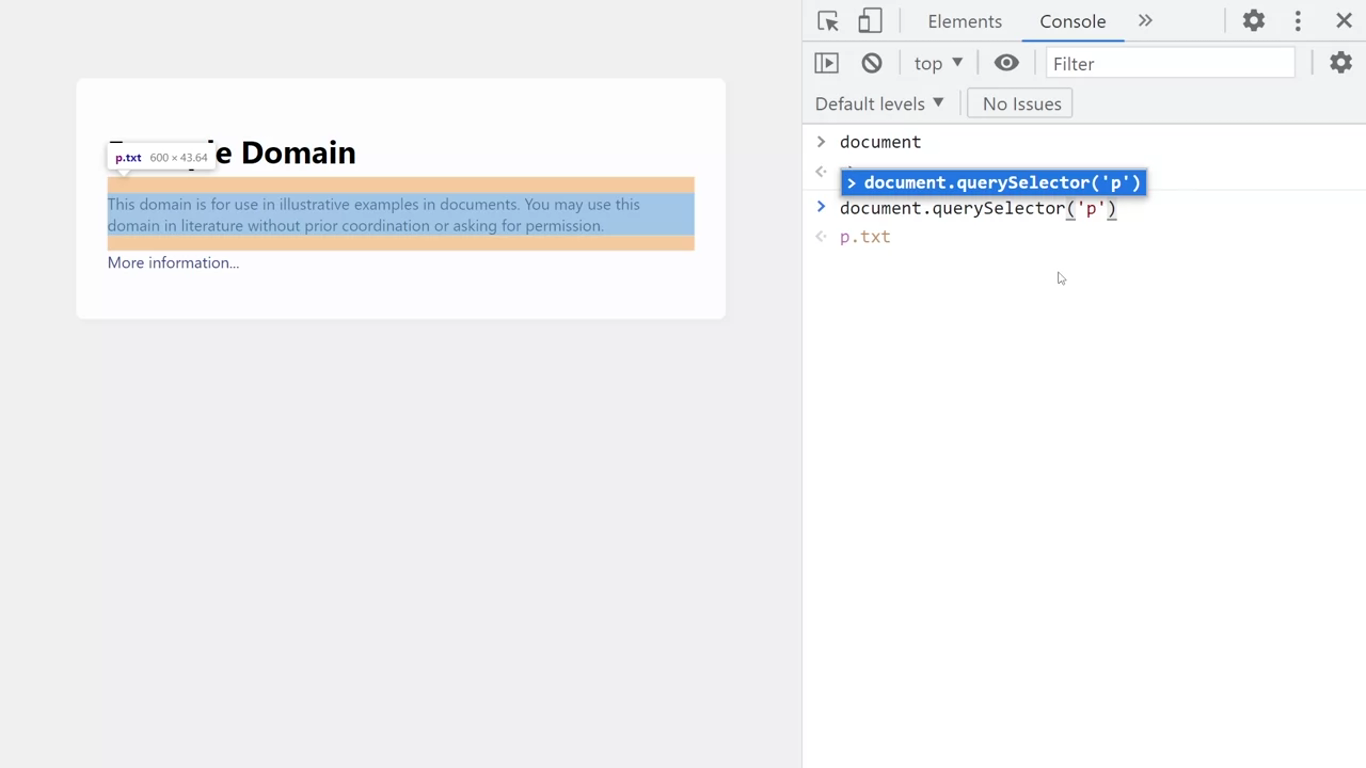Open console settings gear beside Filter

[1340, 63]
